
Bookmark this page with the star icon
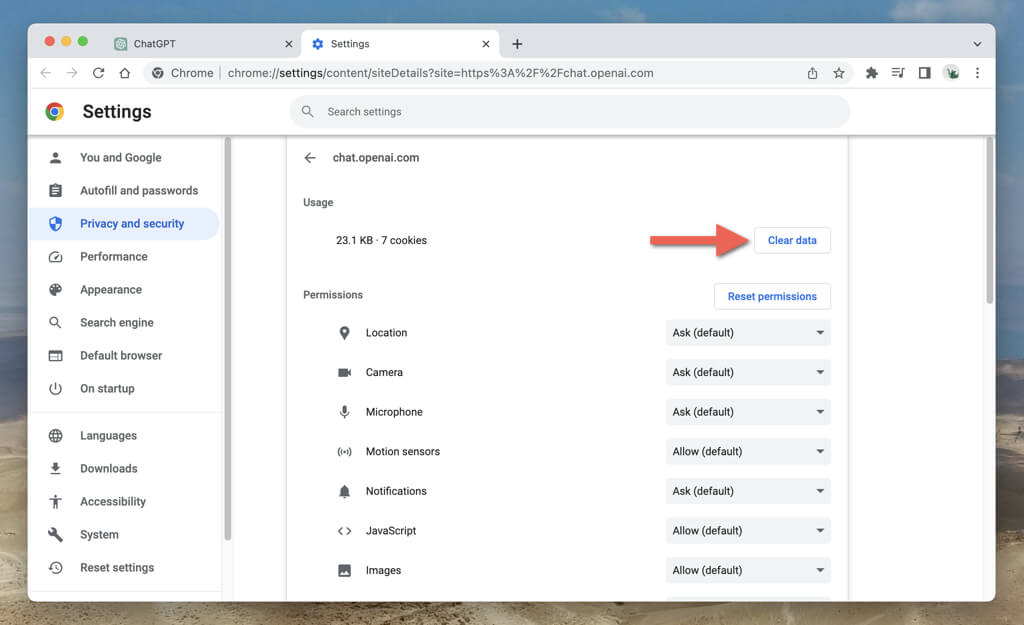[839, 73]
